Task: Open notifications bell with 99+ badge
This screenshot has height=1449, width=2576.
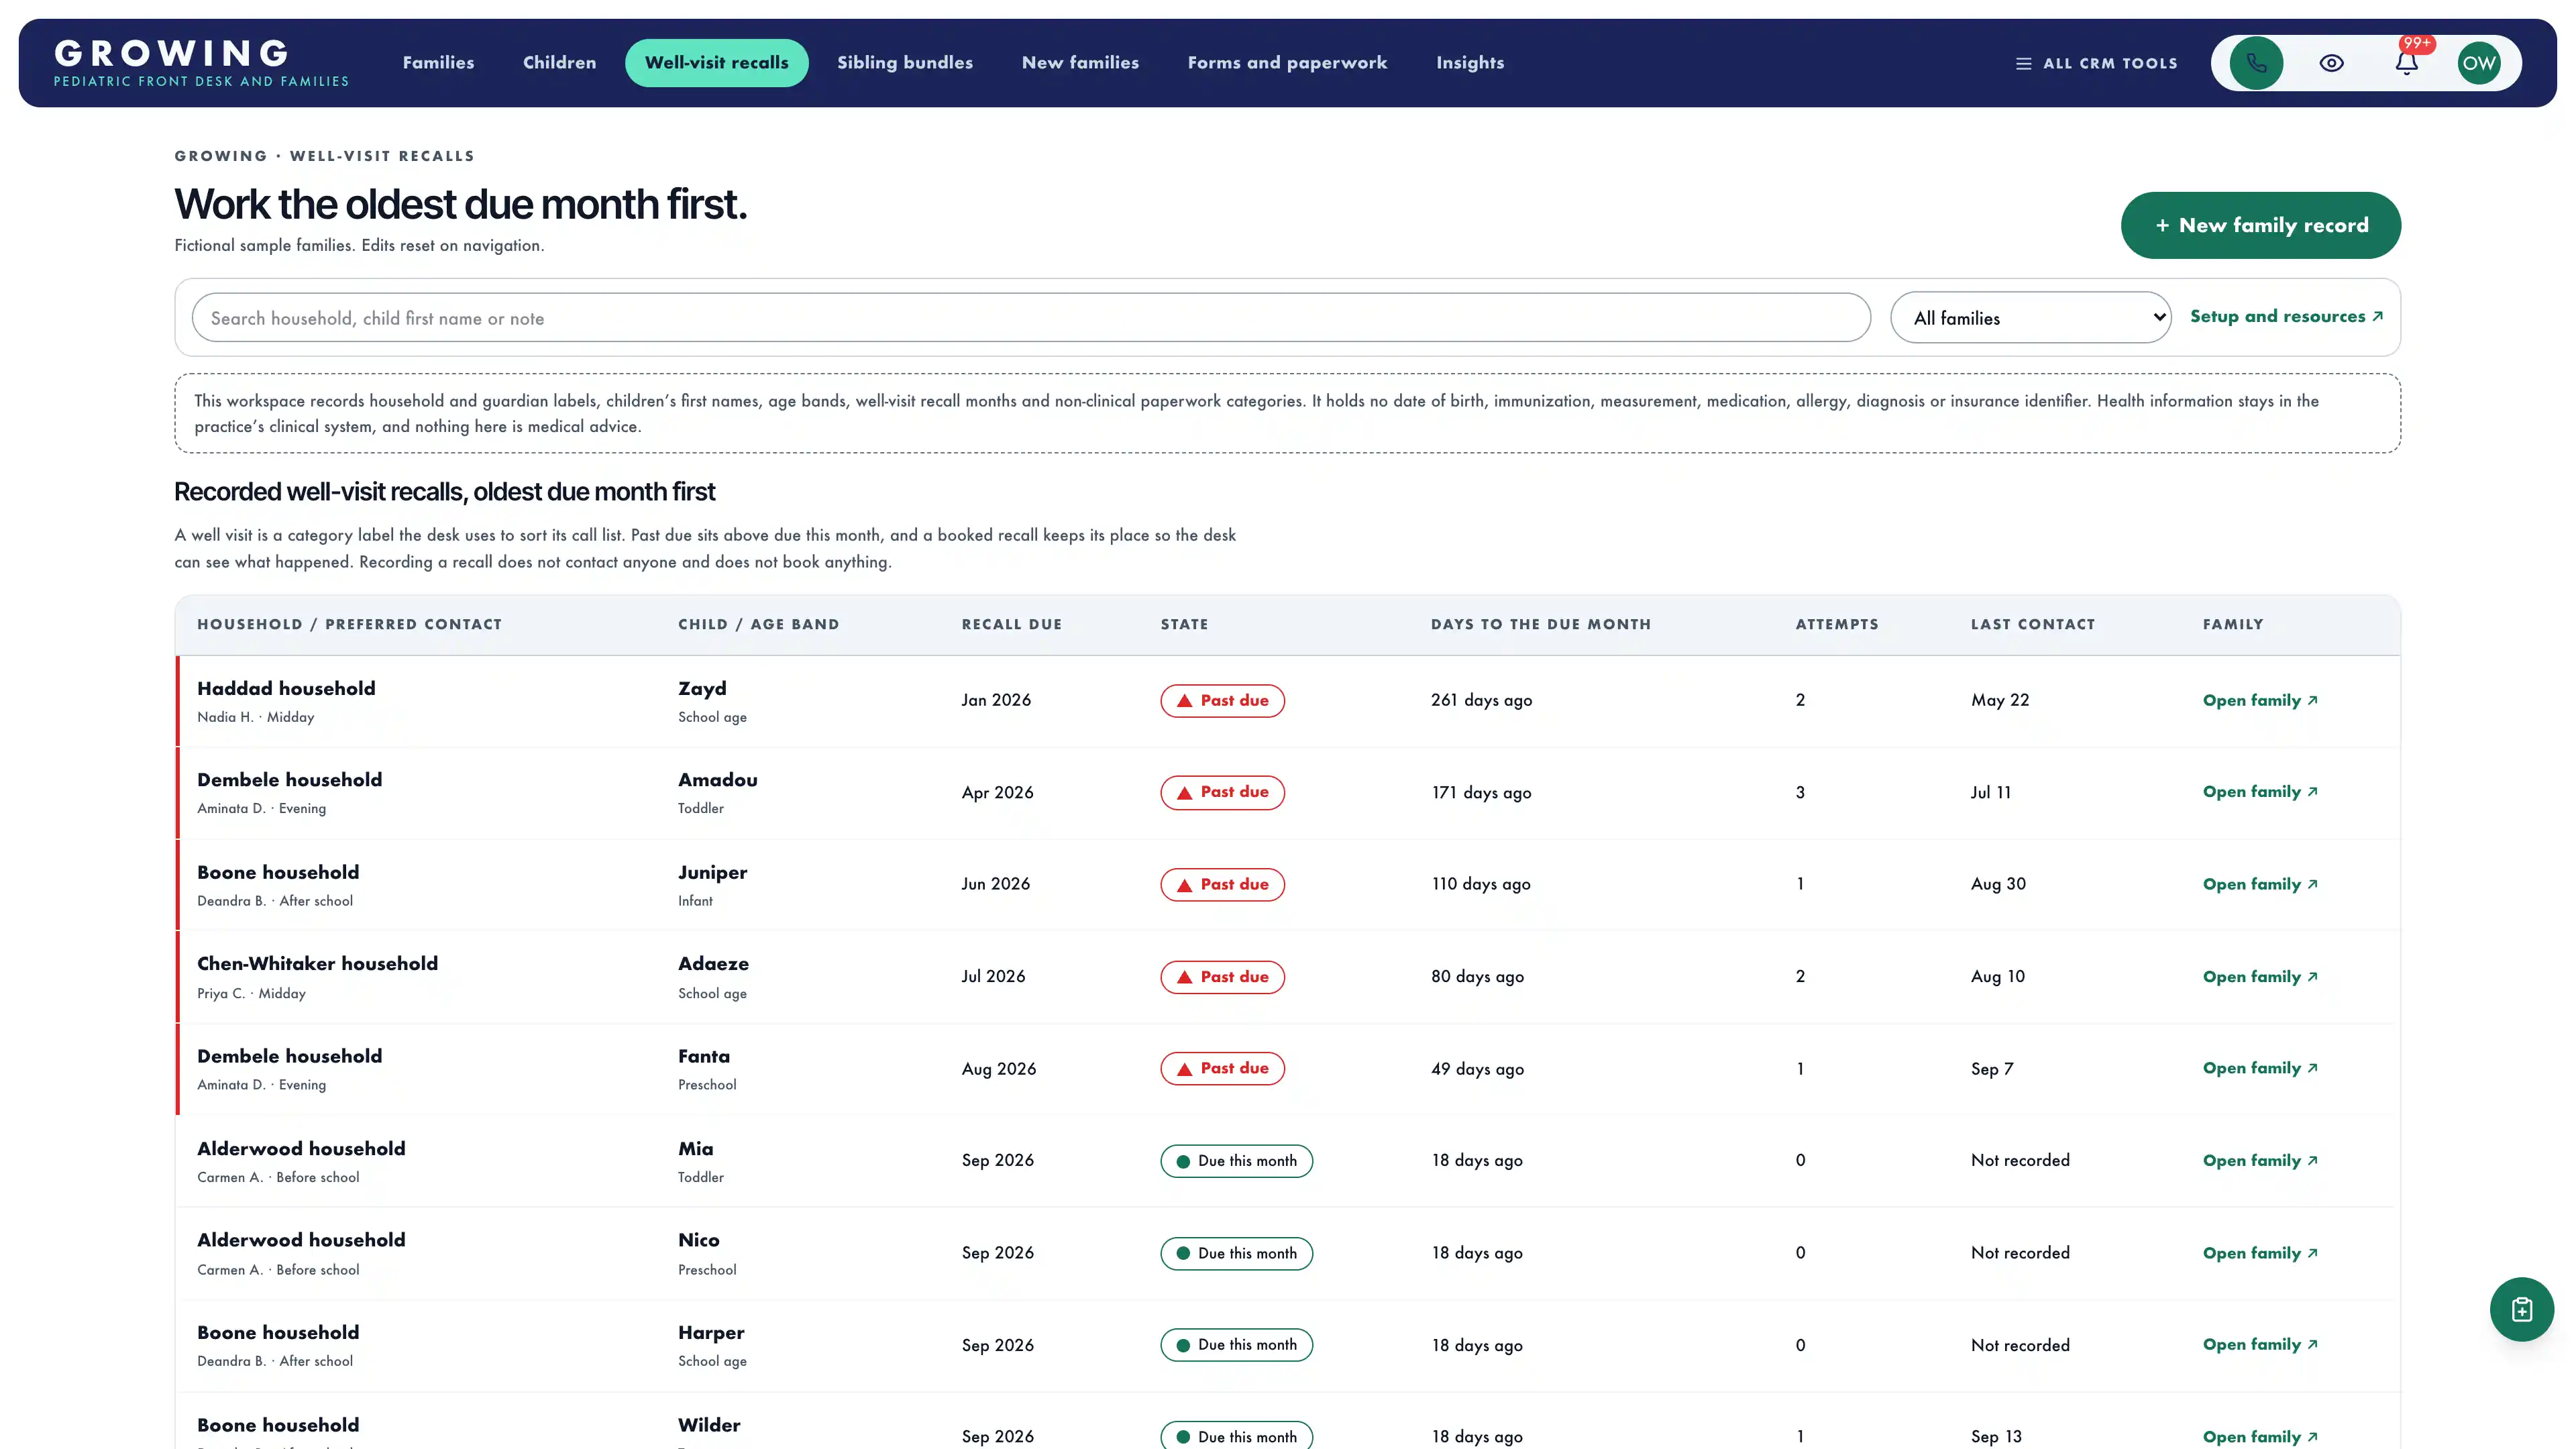Action: tap(2406, 63)
